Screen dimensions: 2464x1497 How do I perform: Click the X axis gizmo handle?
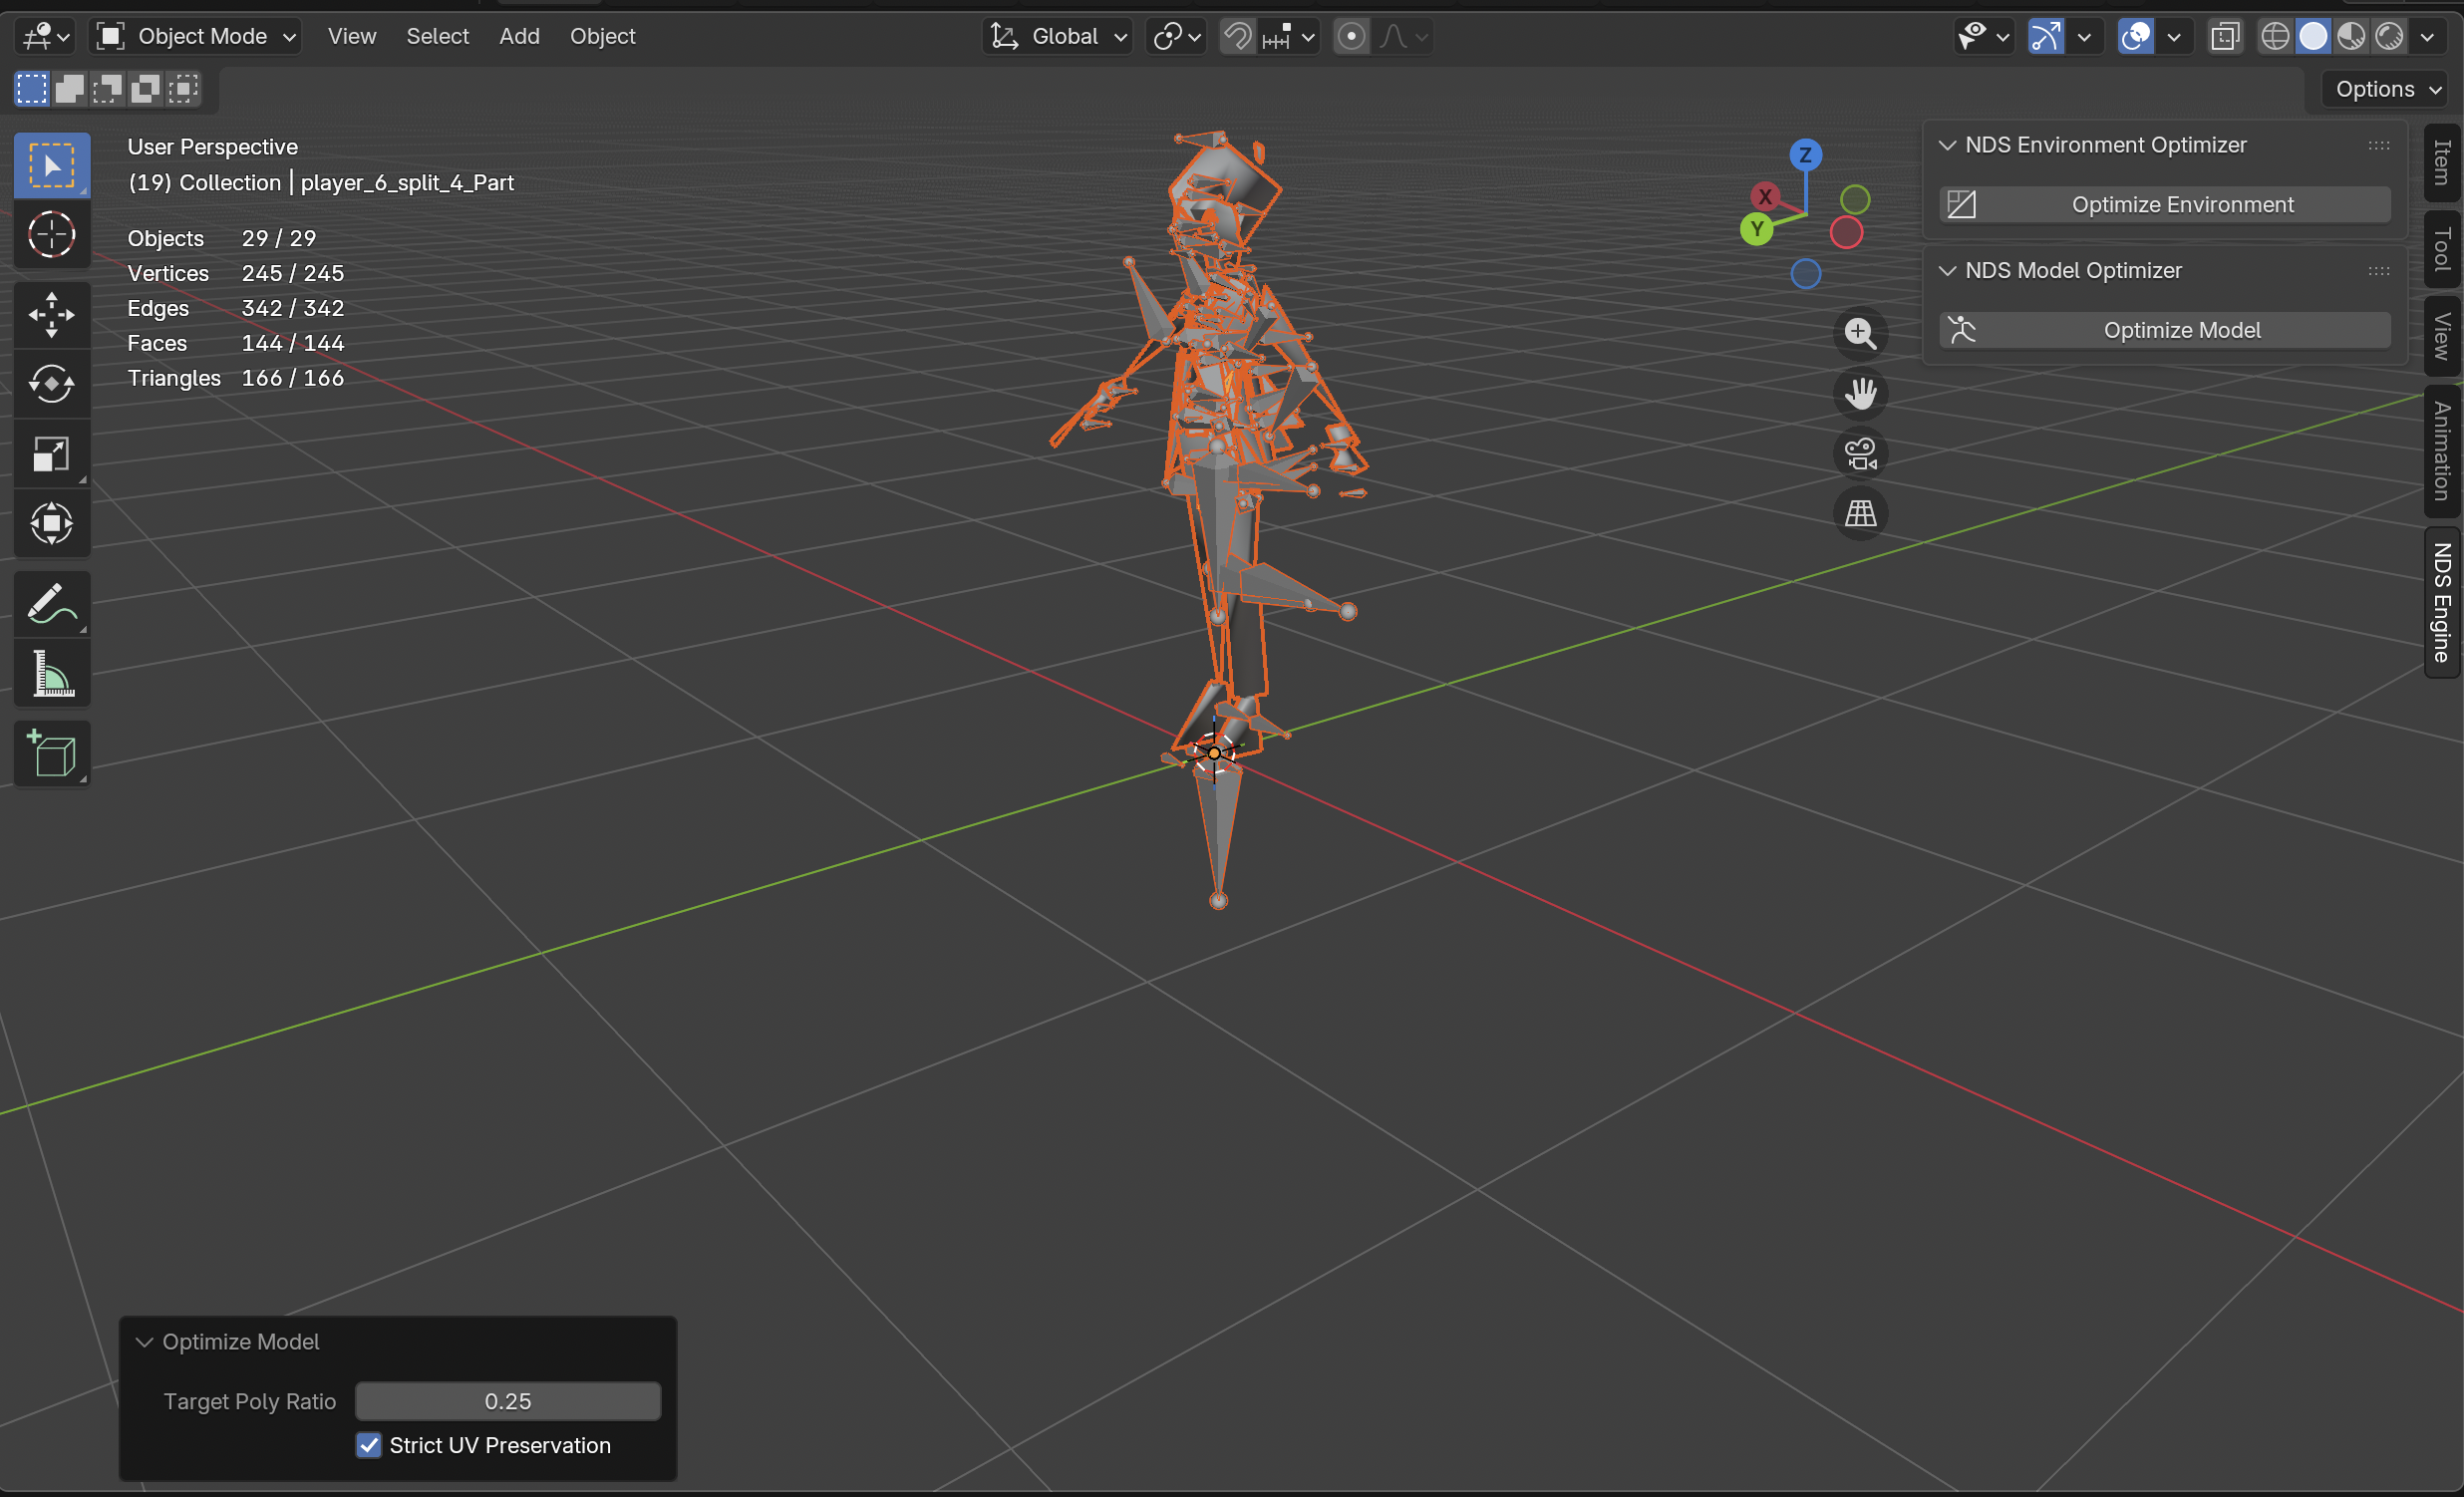click(1765, 196)
